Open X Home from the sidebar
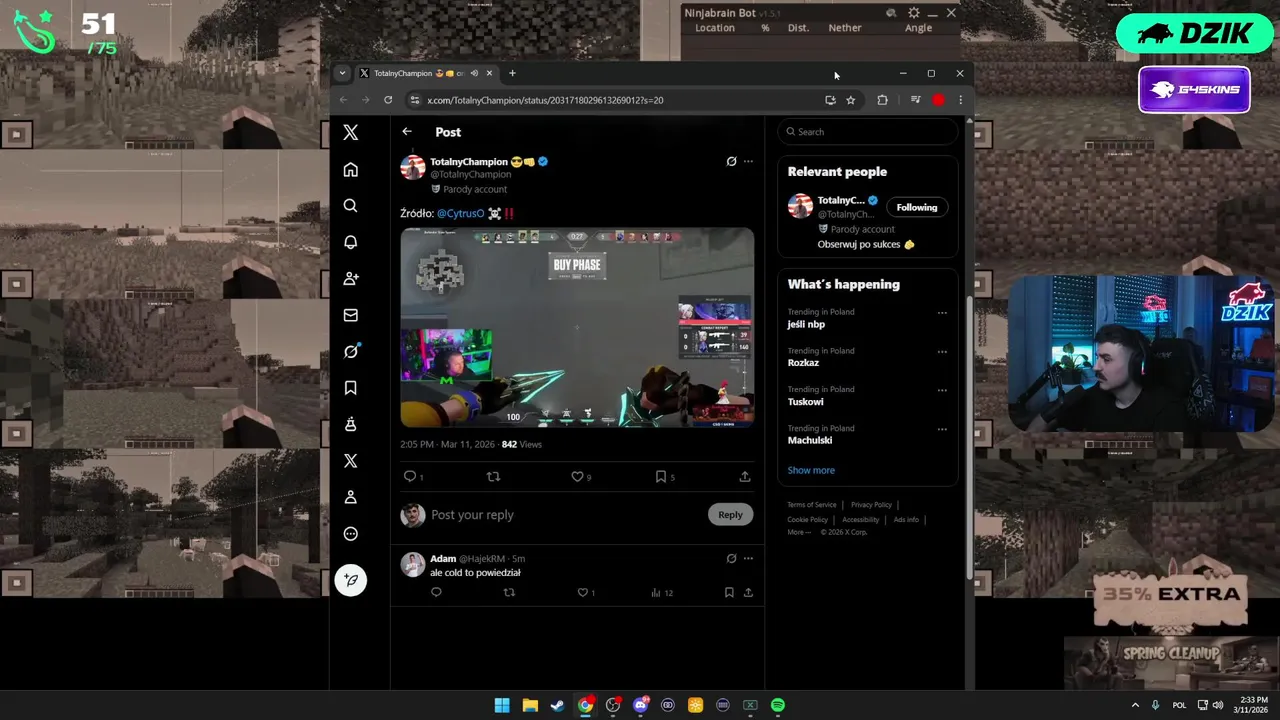This screenshot has width=1280, height=720. click(350, 170)
